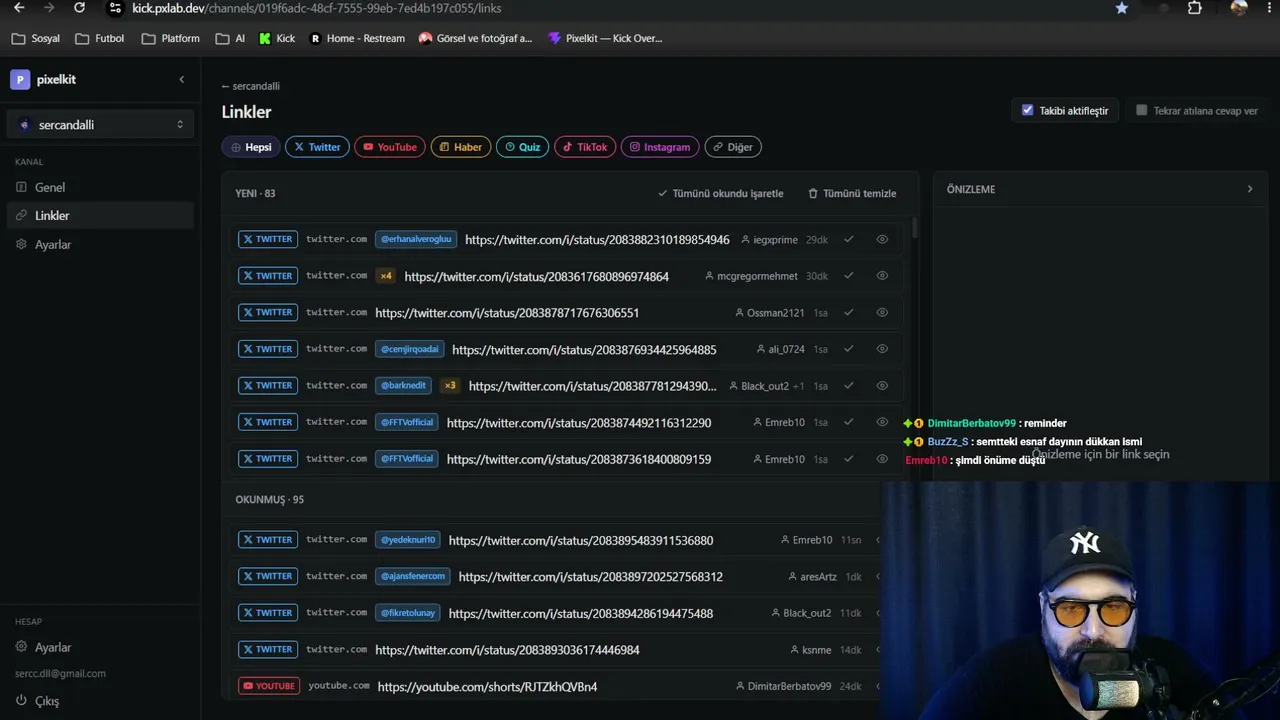The height and width of the screenshot is (720, 1280).
Task: Open the Futbol bookmarks folder
Action: click(100, 39)
